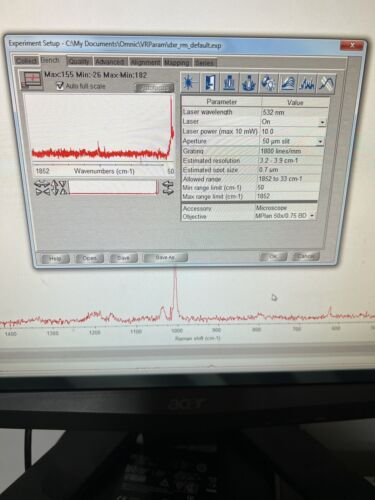Click the sample stage toolbar icon
This screenshot has height=500, width=375.
pos(229,82)
